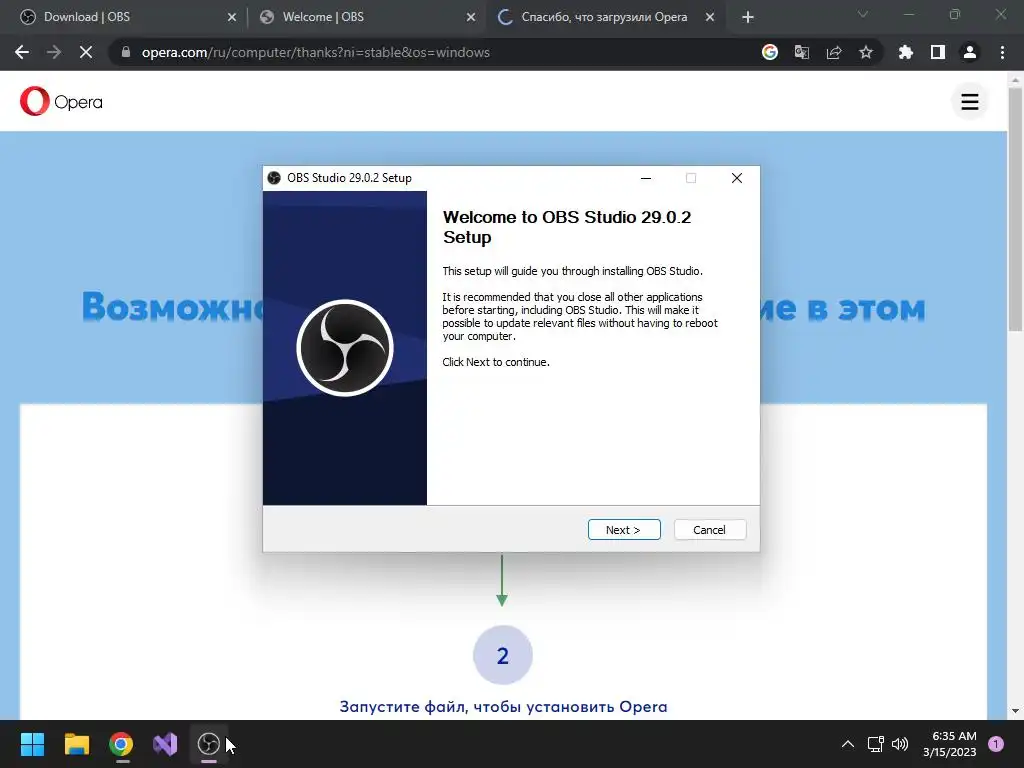This screenshot has height=768, width=1024.
Task: Open the Chrome three-dot menu
Action: tap(1002, 52)
